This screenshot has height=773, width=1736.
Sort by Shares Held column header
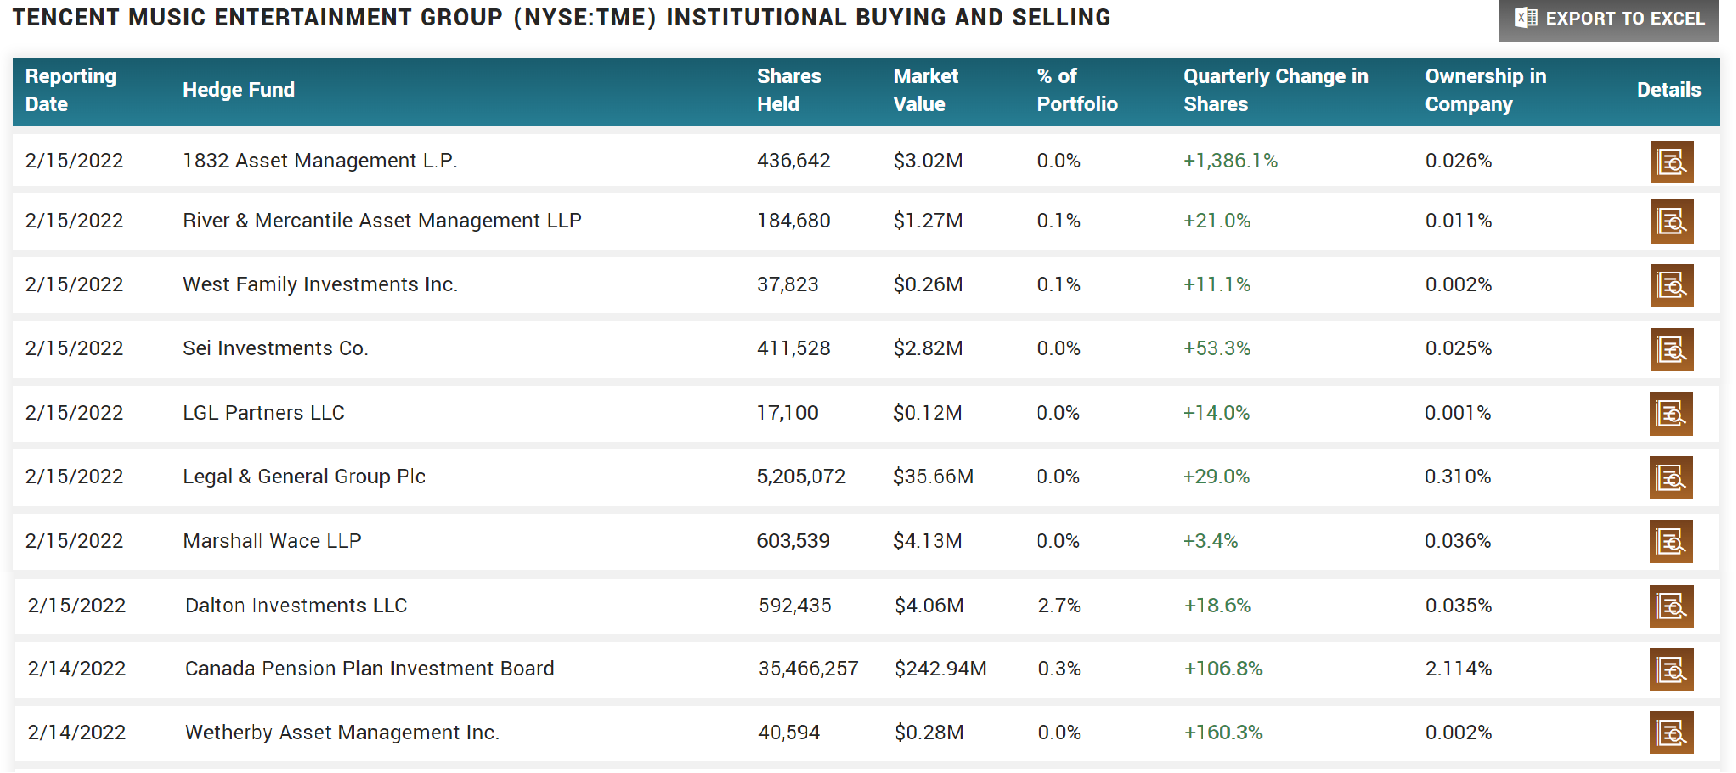click(x=789, y=90)
